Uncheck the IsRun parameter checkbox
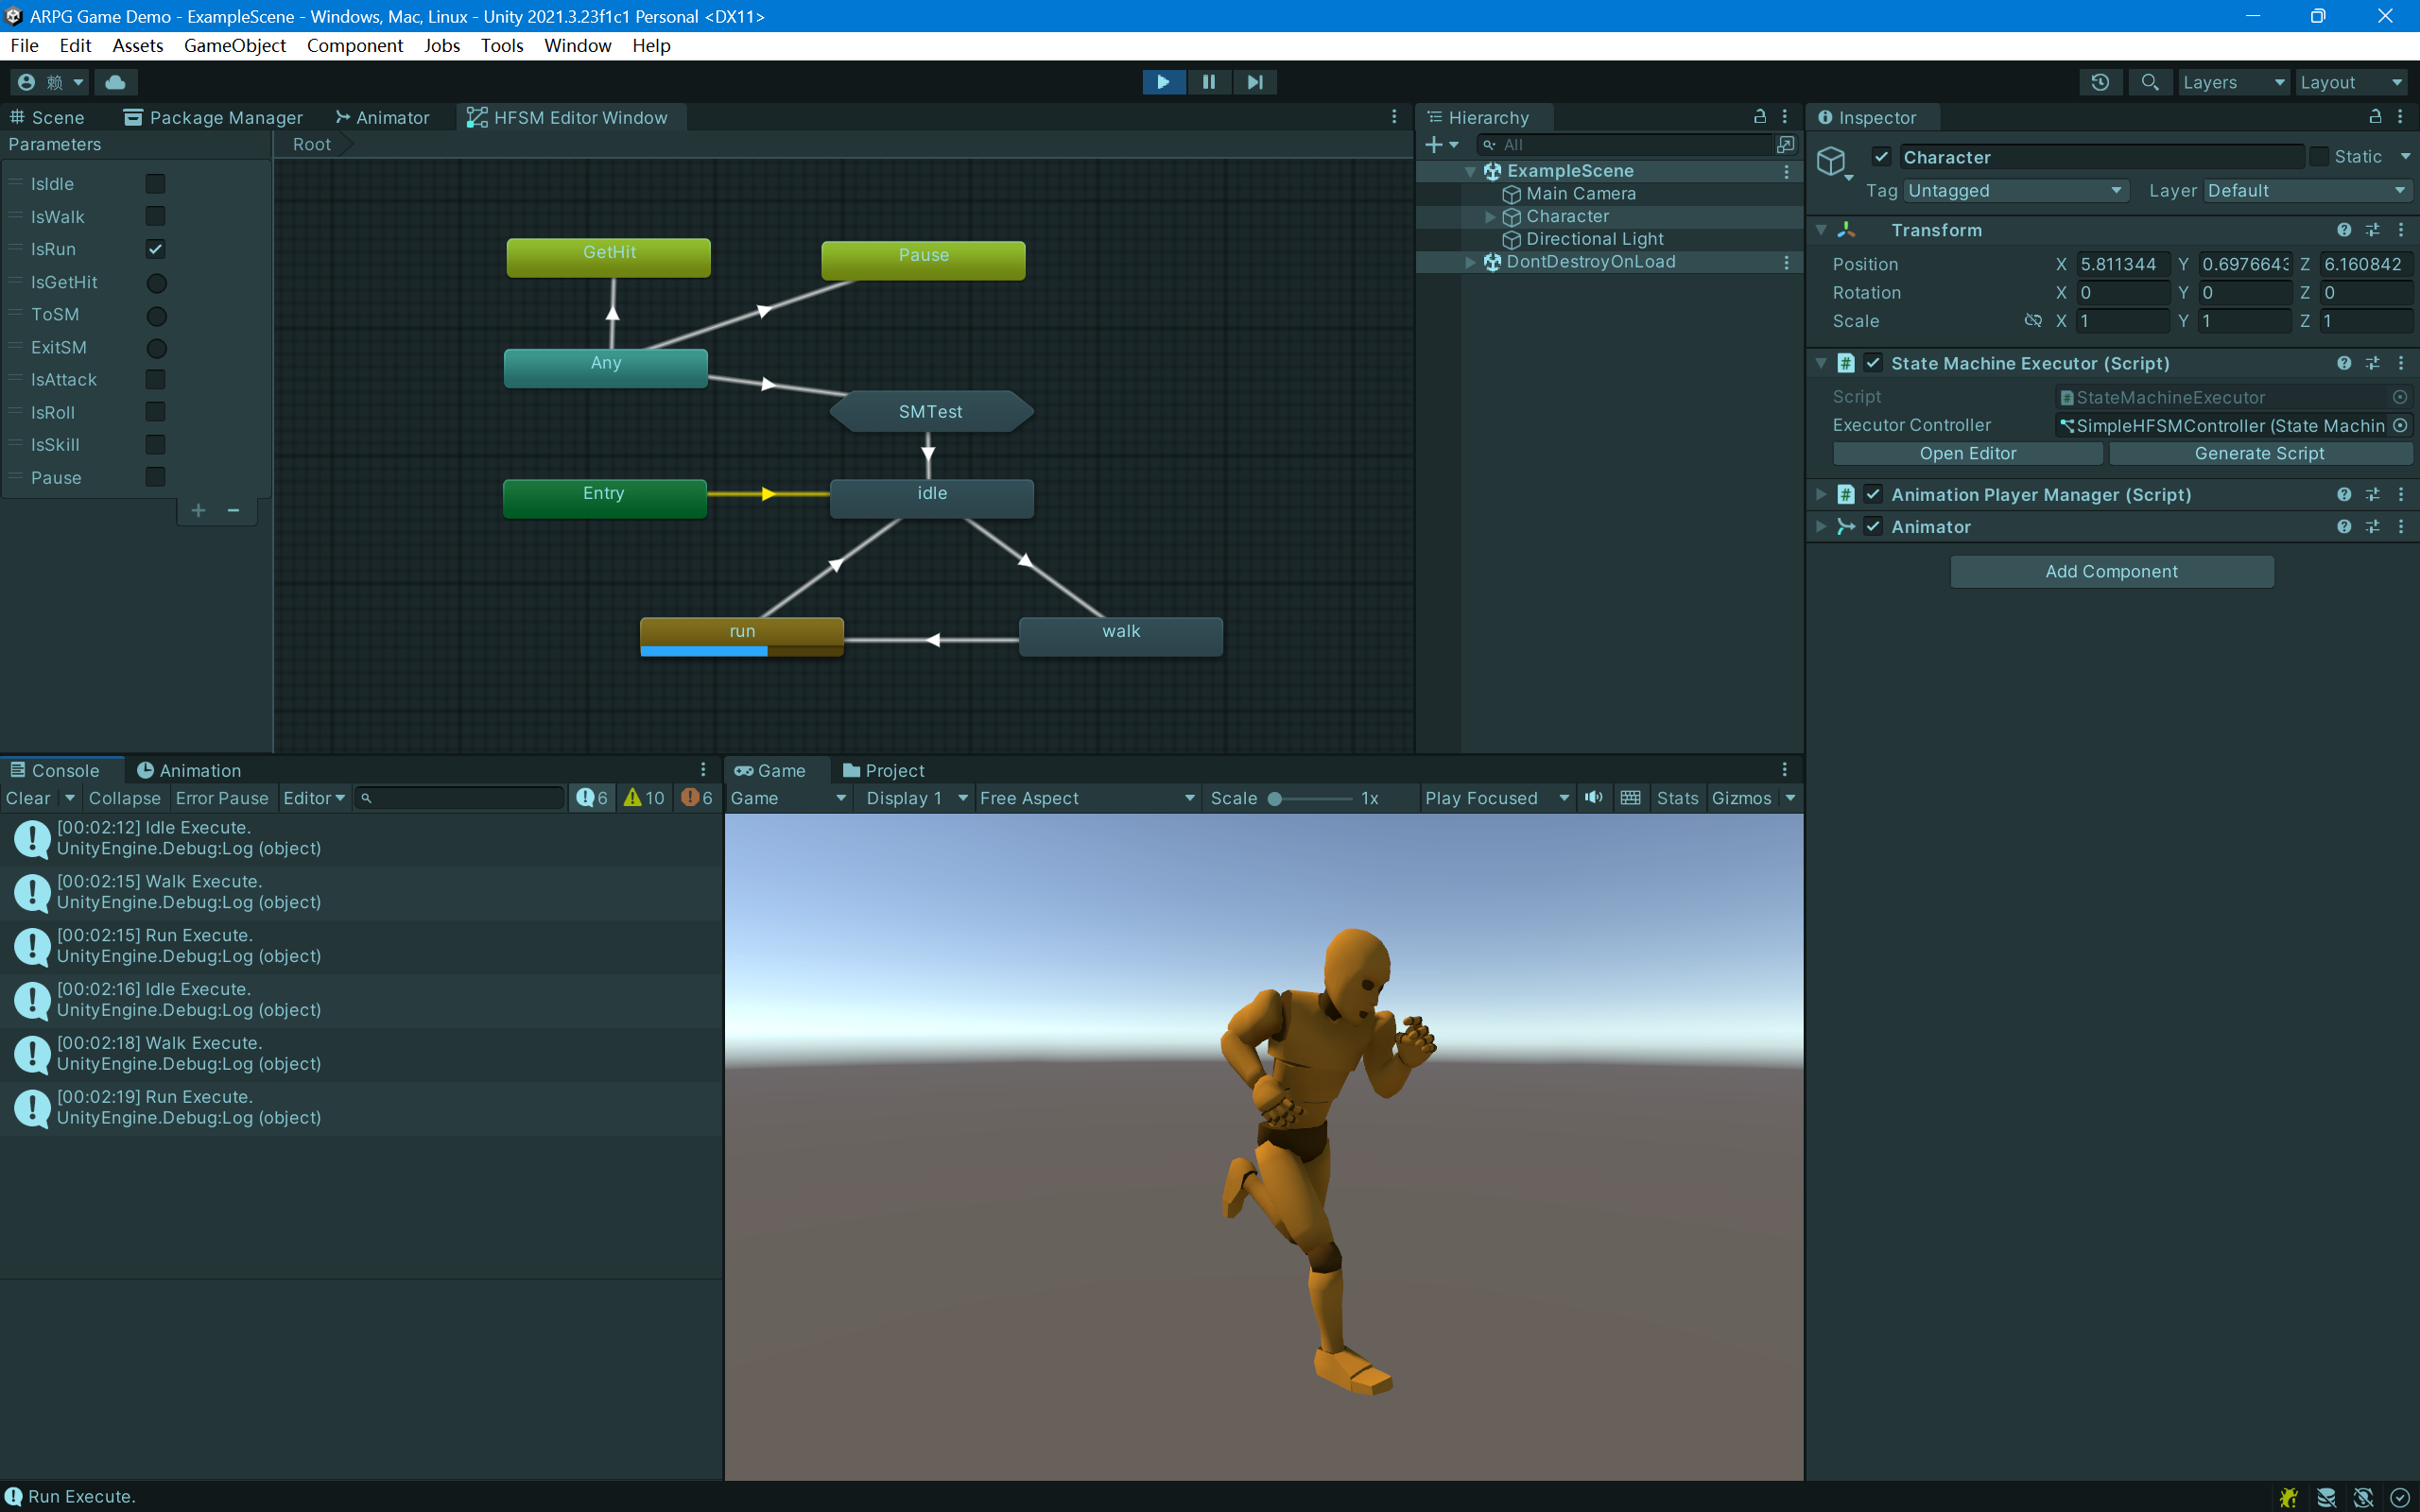Image resolution: width=2420 pixels, height=1512 pixels. pos(155,249)
